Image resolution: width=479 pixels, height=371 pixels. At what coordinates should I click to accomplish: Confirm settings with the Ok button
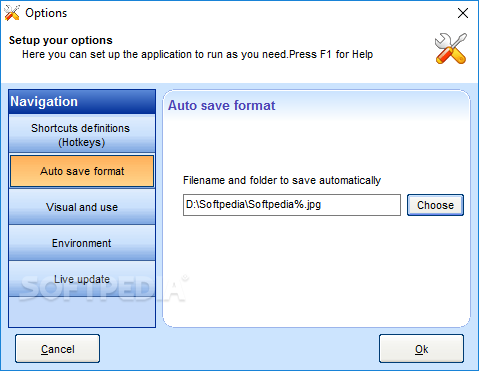point(421,349)
